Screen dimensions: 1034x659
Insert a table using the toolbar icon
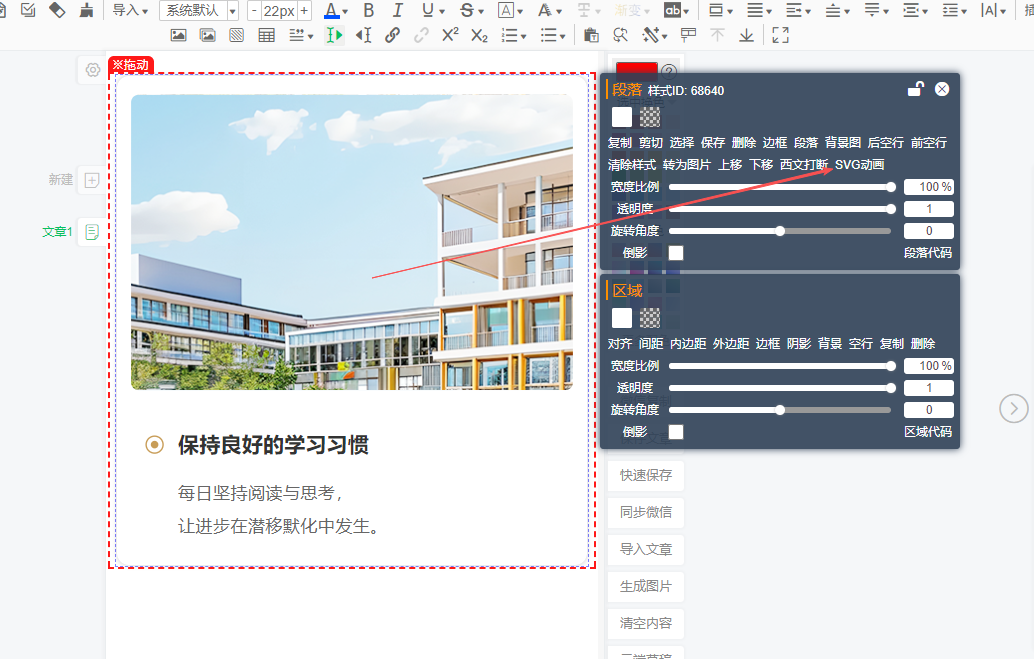(x=266, y=35)
